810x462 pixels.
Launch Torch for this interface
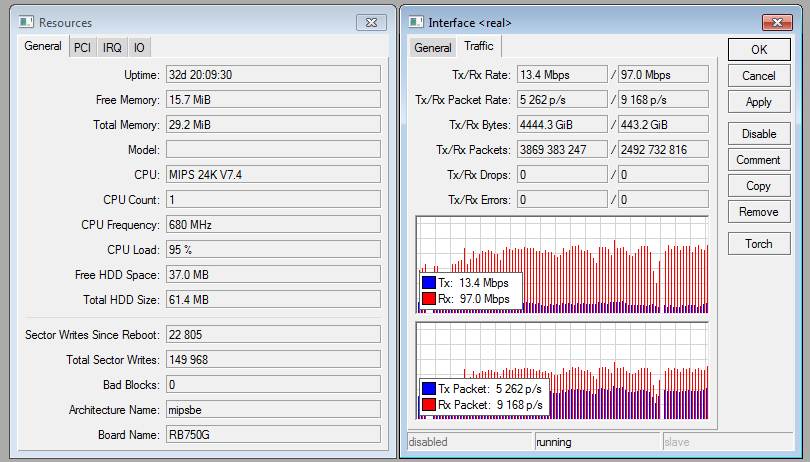tap(758, 244)
